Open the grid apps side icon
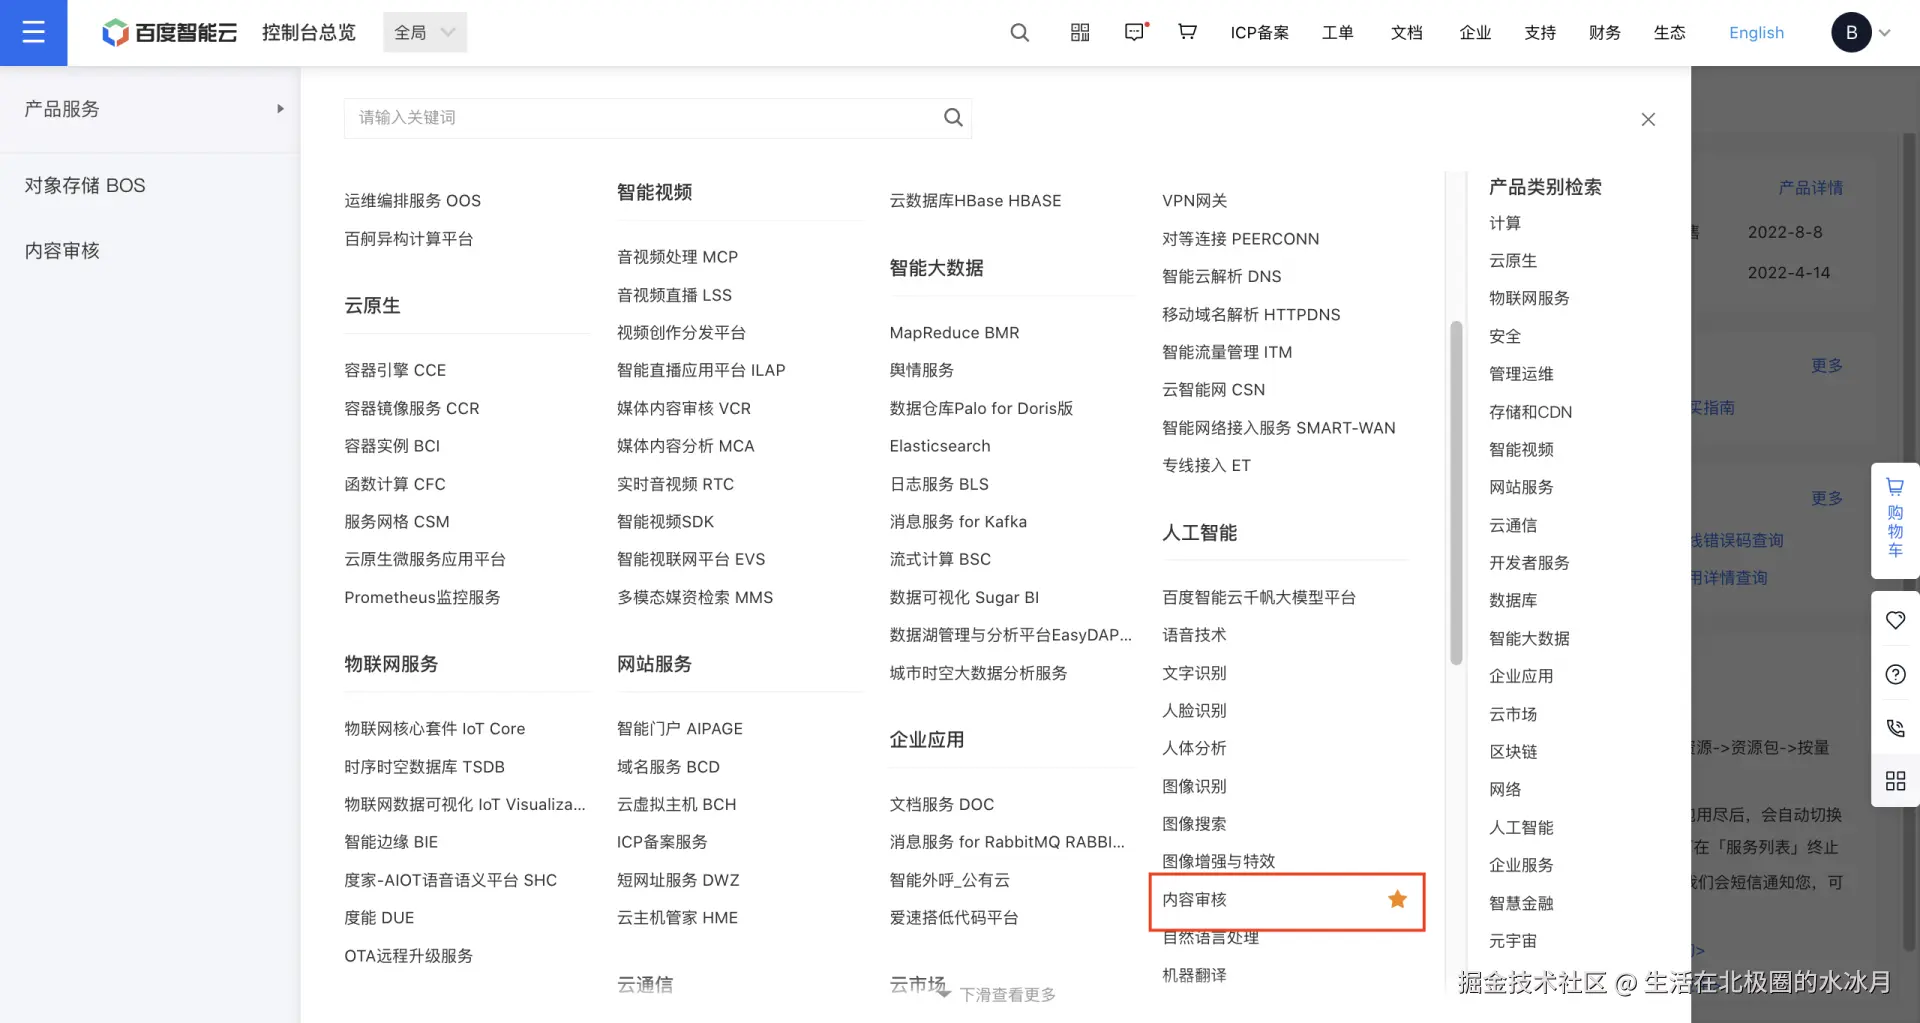1920x1023 pixels. click(1895, 781)
